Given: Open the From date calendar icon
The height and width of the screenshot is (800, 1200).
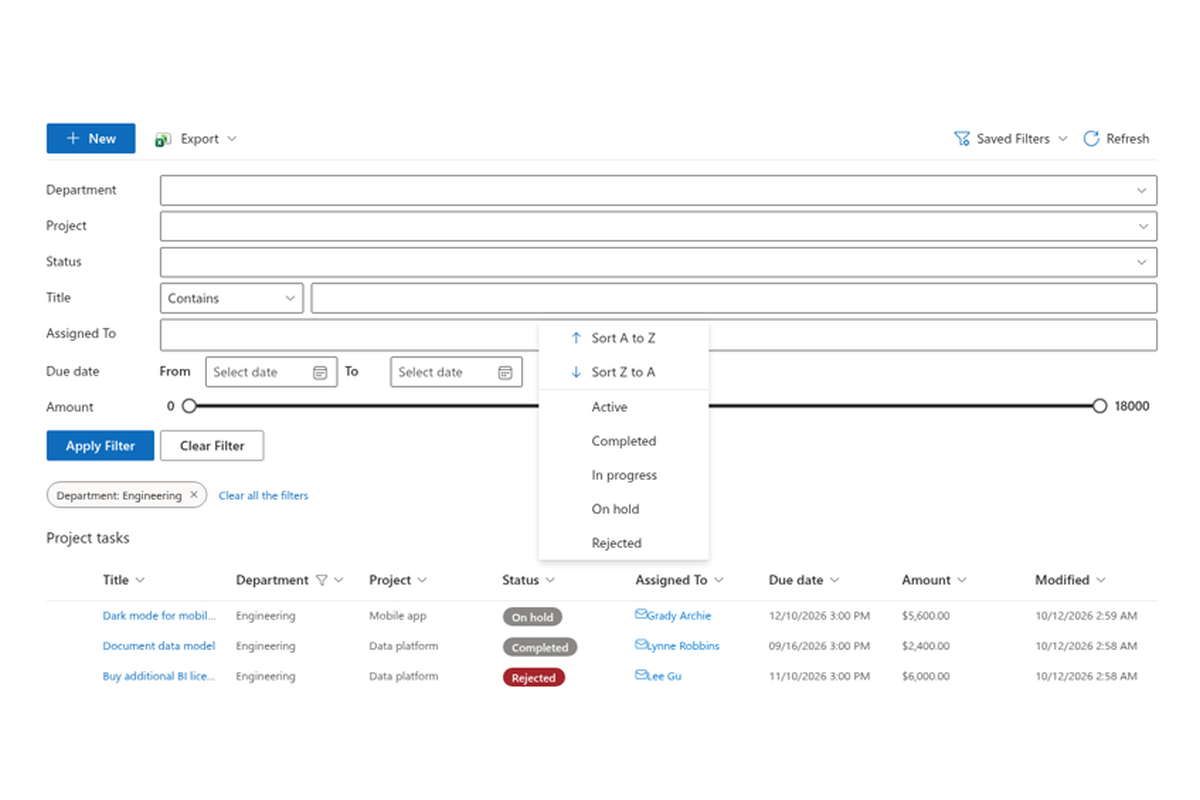Looking at the screenshot, I should pos(320,372).
